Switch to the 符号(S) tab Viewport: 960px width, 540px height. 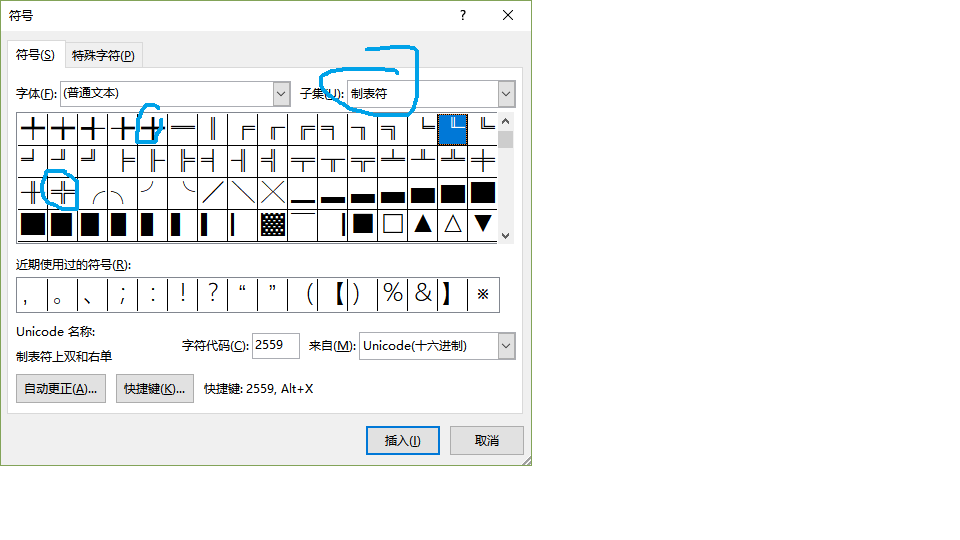(35, 54)
